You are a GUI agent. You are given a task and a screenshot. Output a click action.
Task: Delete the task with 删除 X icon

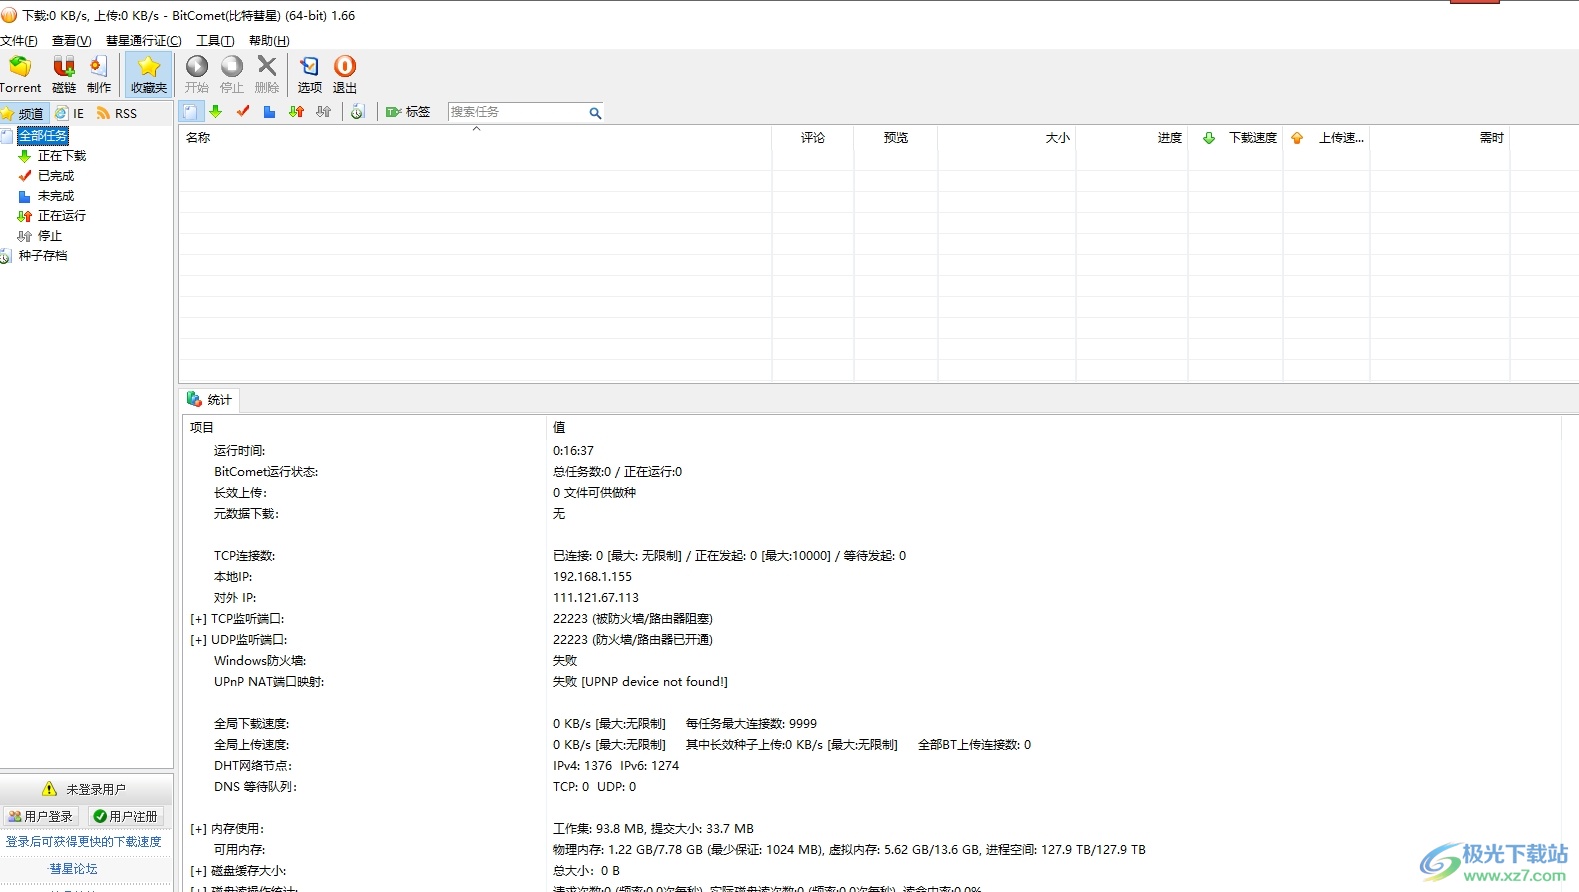[x=267, y=75]
